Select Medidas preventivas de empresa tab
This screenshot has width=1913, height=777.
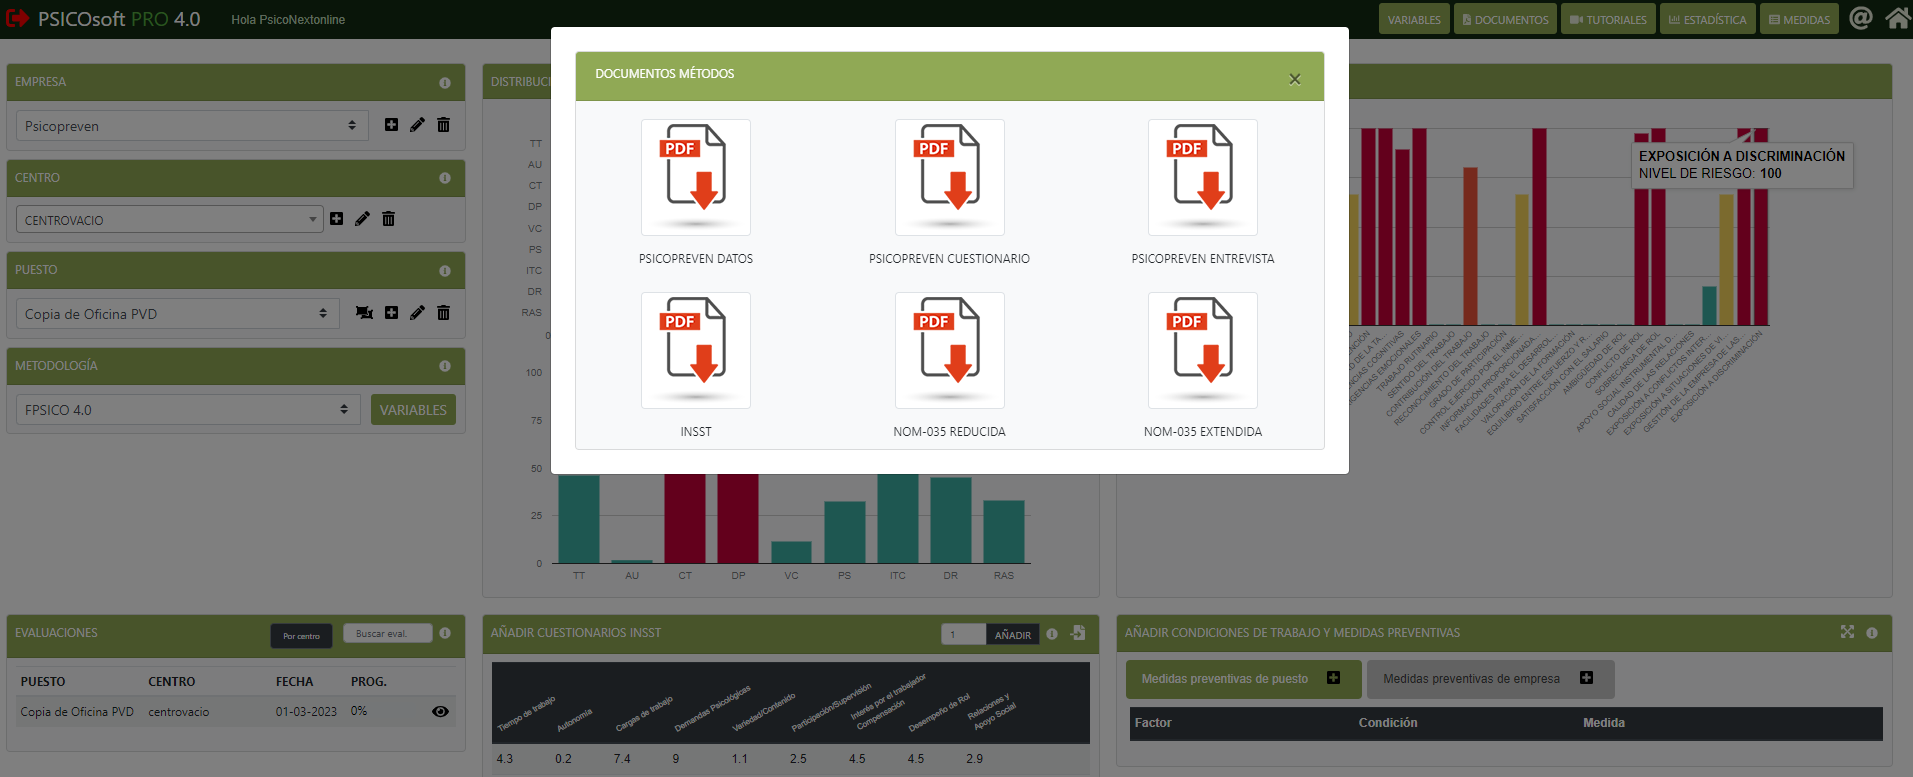(x=1490, y=679)
